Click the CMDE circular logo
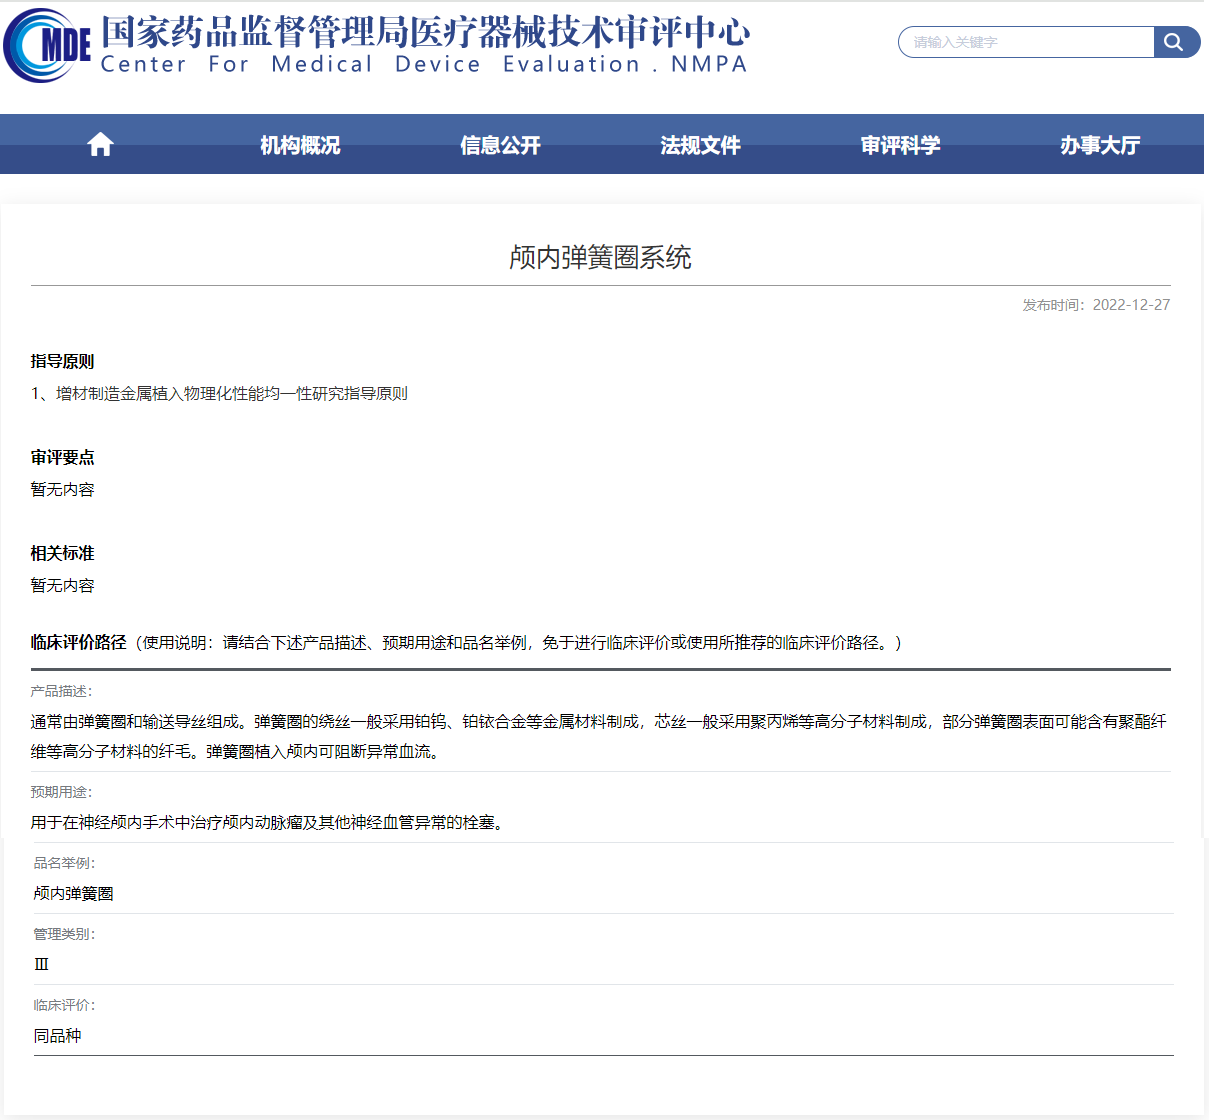 coord(47,46)
